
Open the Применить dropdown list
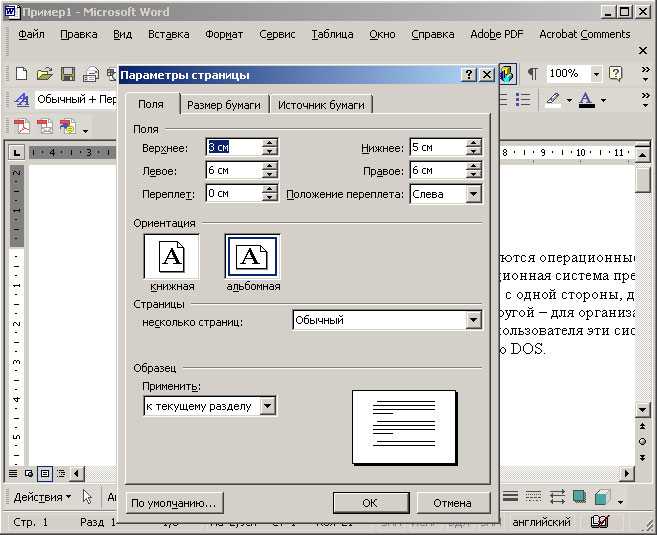(267, 406)
